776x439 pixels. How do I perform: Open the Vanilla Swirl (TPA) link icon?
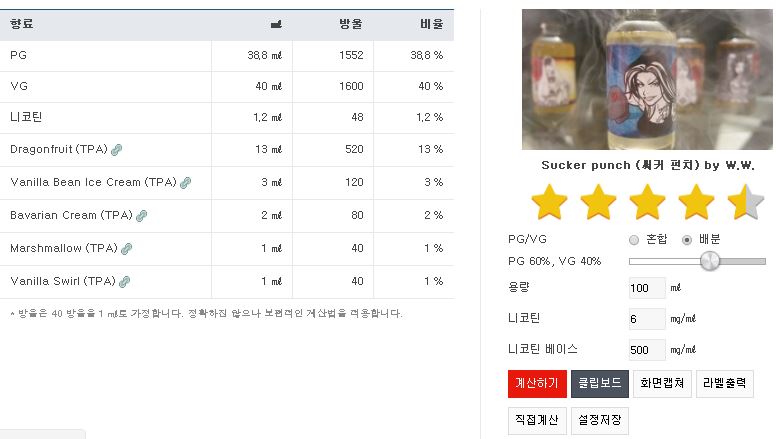(125, 282)
